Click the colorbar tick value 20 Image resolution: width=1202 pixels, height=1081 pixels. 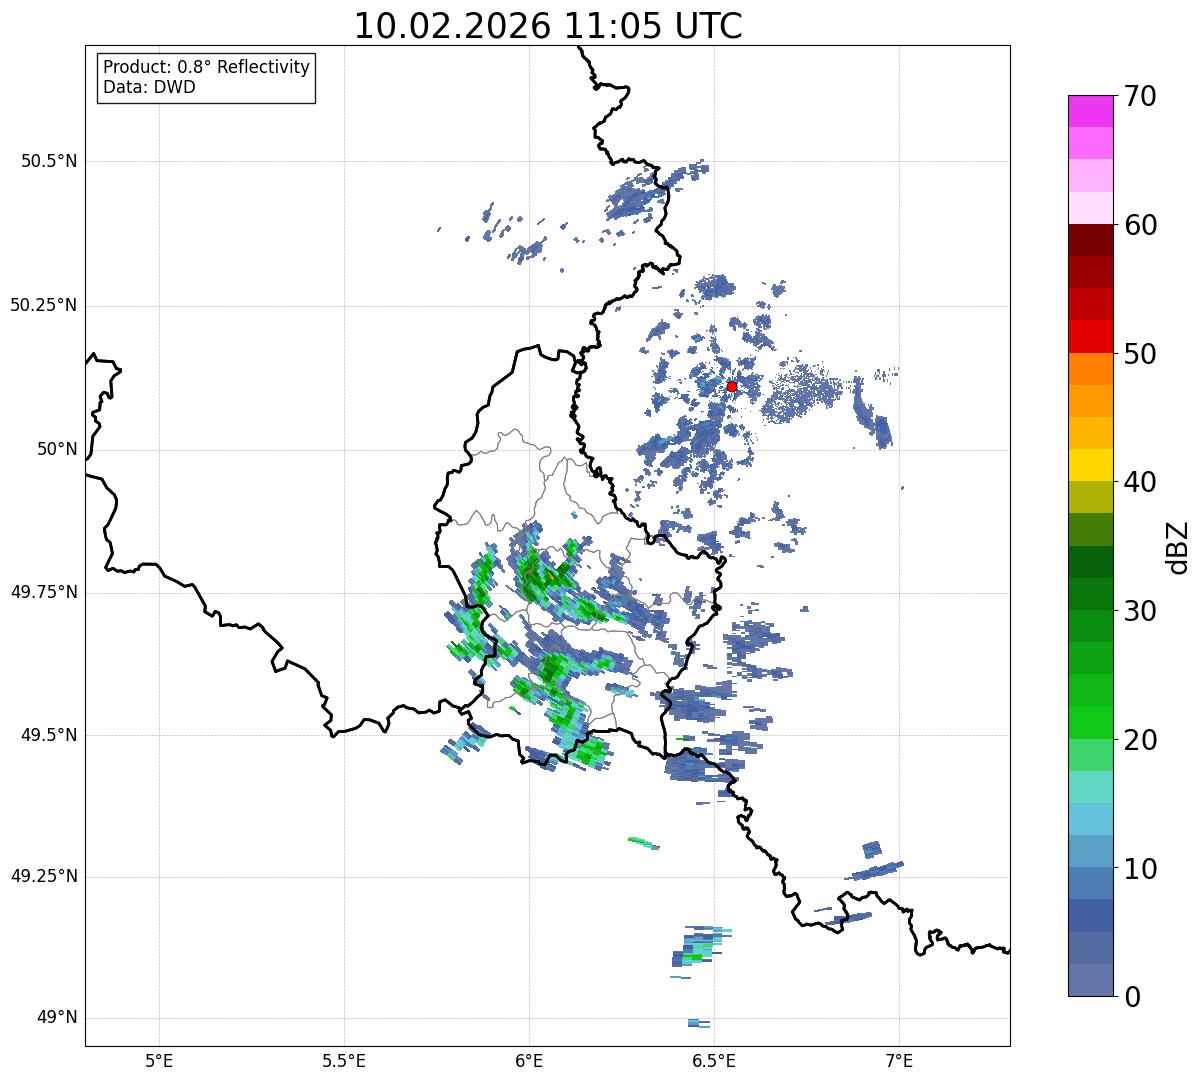click(x=1141, y=740)
